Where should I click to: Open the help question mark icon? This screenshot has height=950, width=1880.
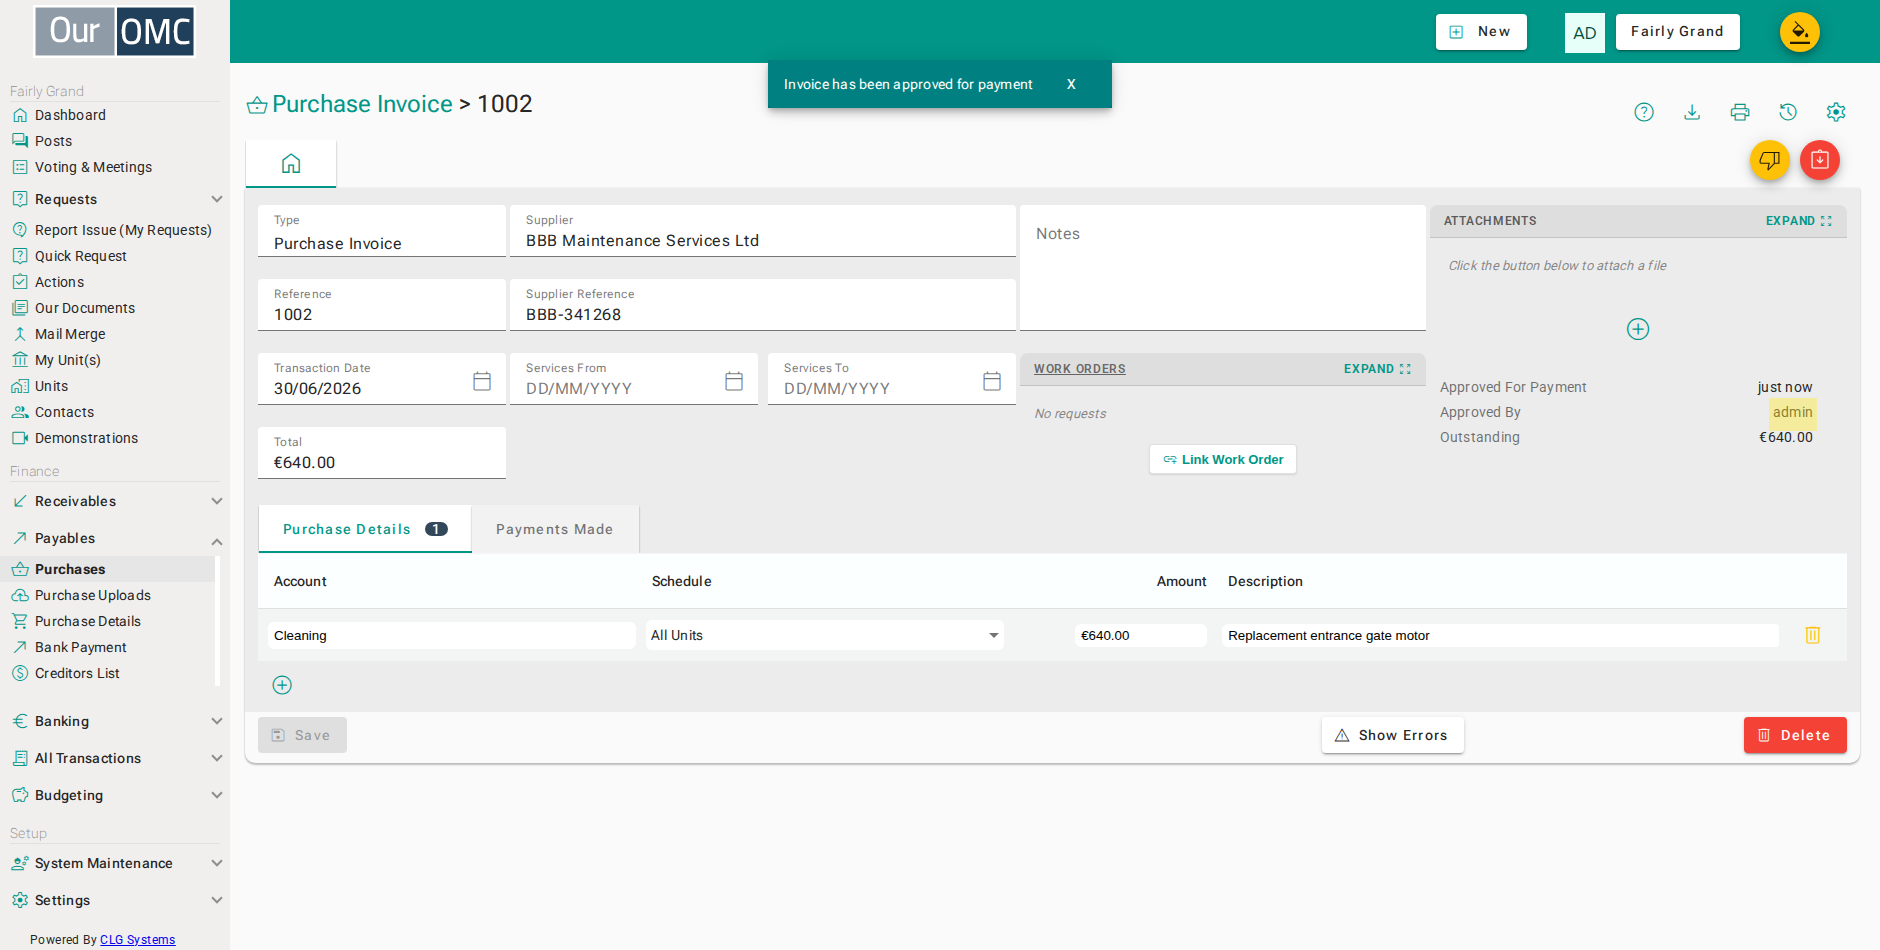[x=1644, y=112]
